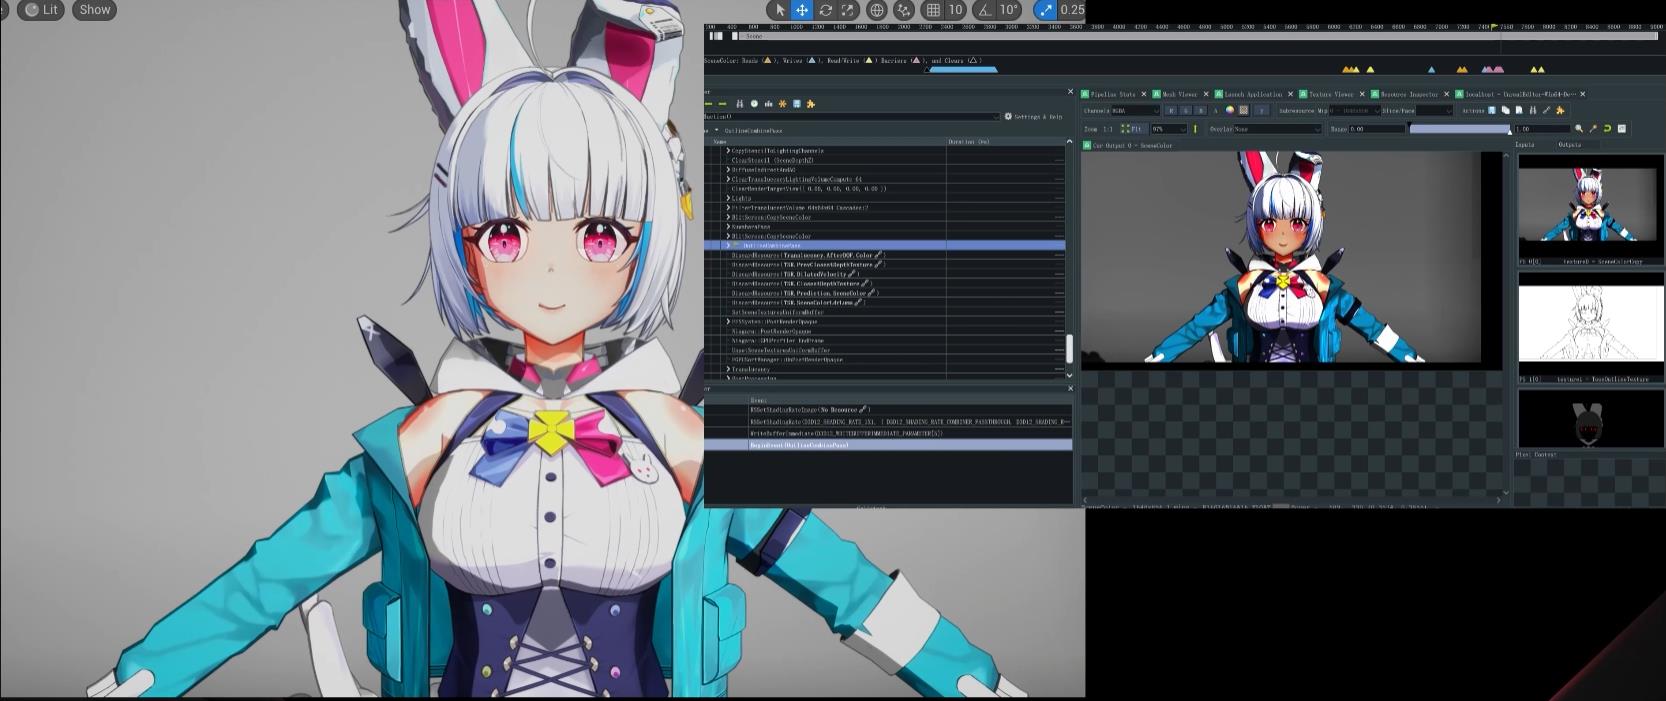Image resolution: width=1666 pixels, height=701 pixels.
Task: Click the wand icon under Actions
Action: coord(1546,111)
